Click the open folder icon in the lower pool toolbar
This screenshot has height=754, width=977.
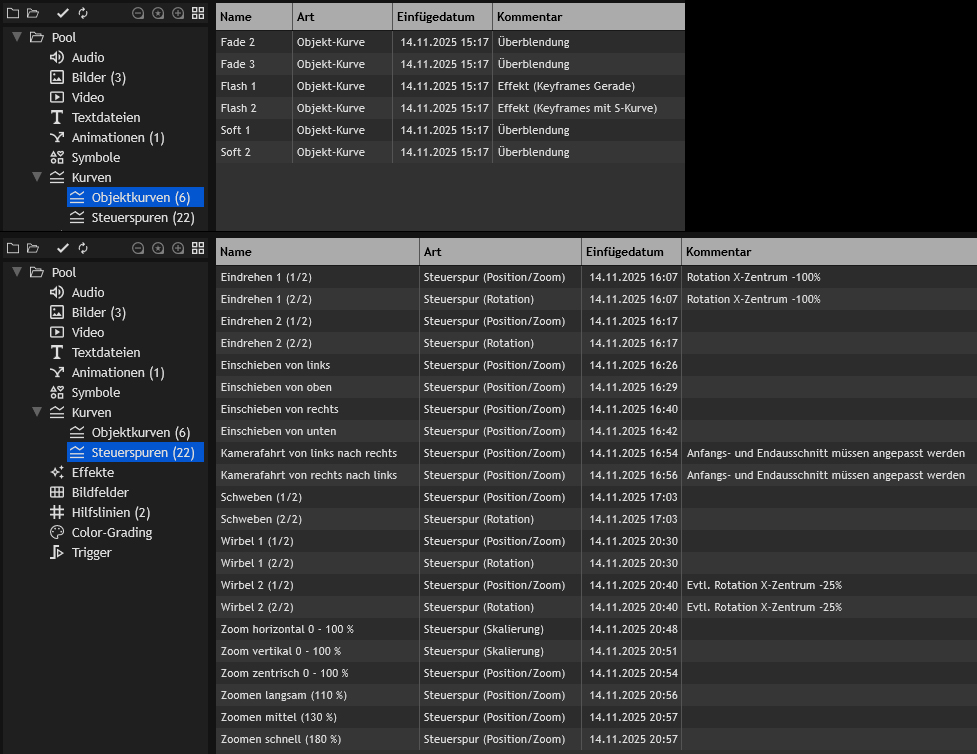(33, 248)
